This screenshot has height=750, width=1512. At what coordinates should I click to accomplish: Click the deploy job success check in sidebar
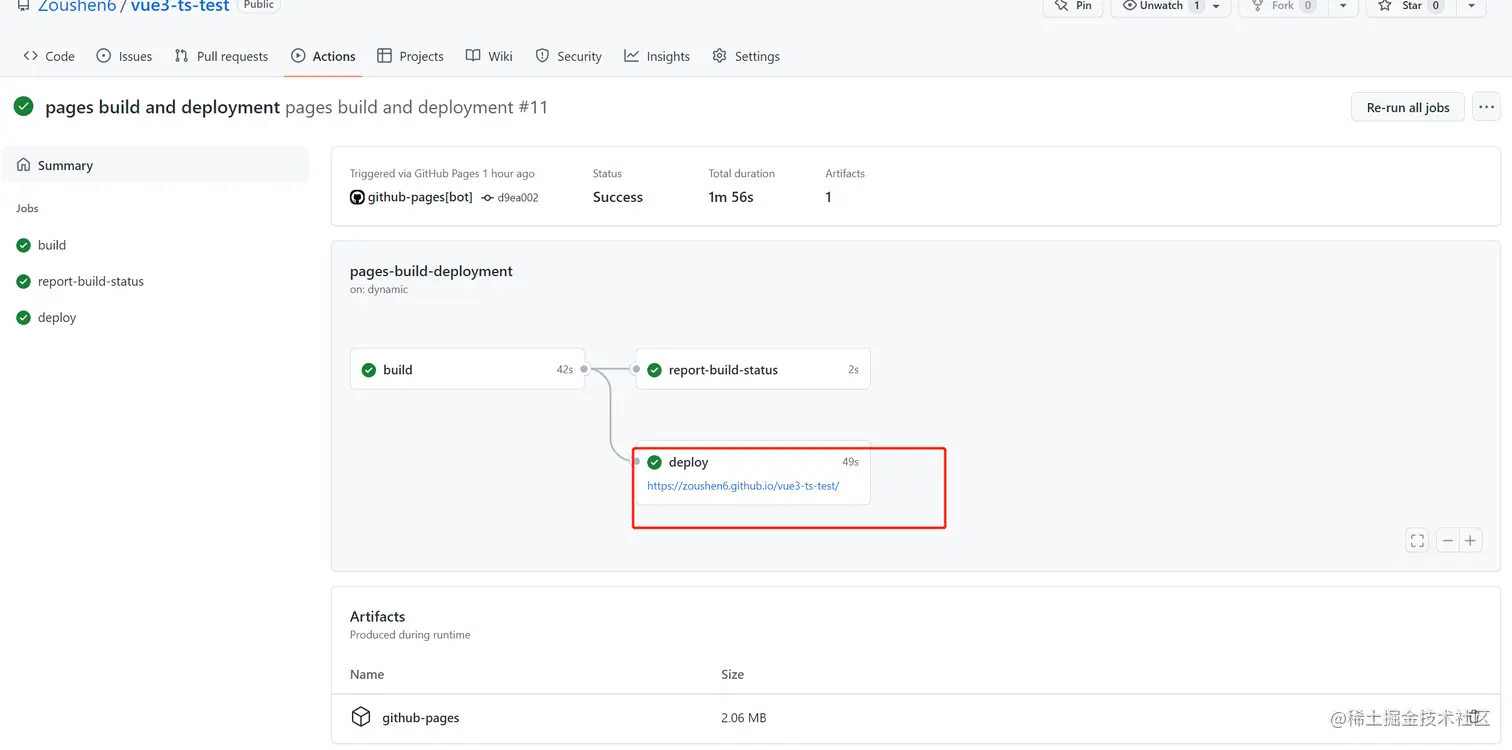24,317
